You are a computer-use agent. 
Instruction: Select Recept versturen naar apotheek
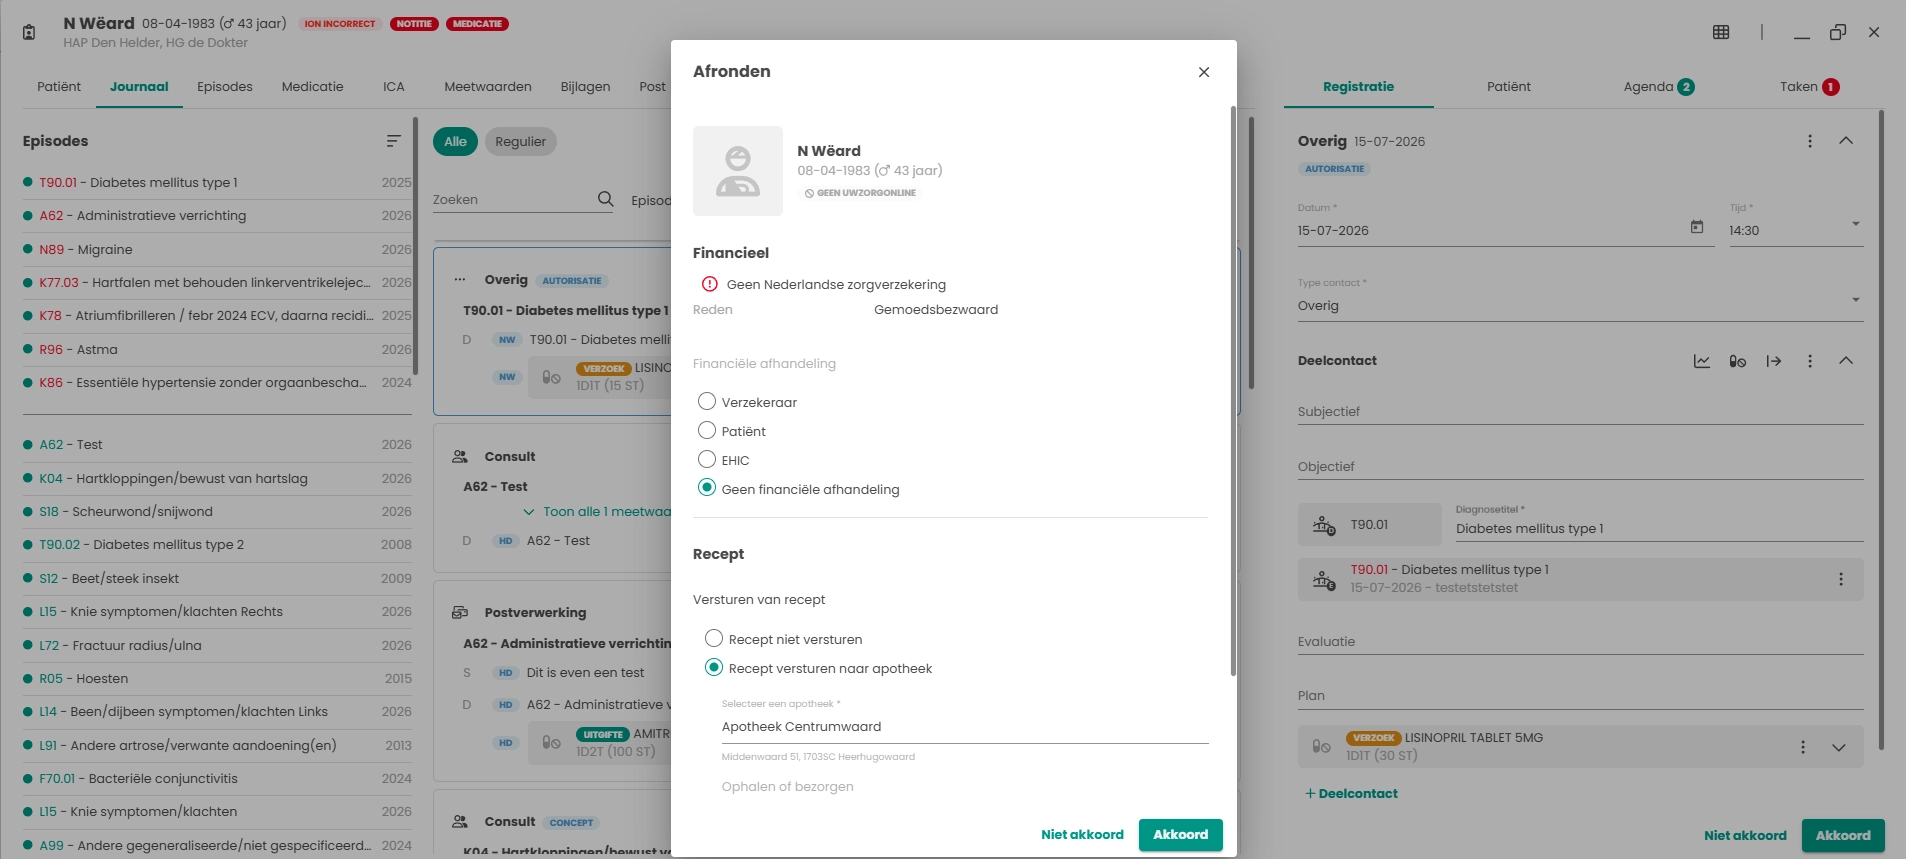coord(714,667)
